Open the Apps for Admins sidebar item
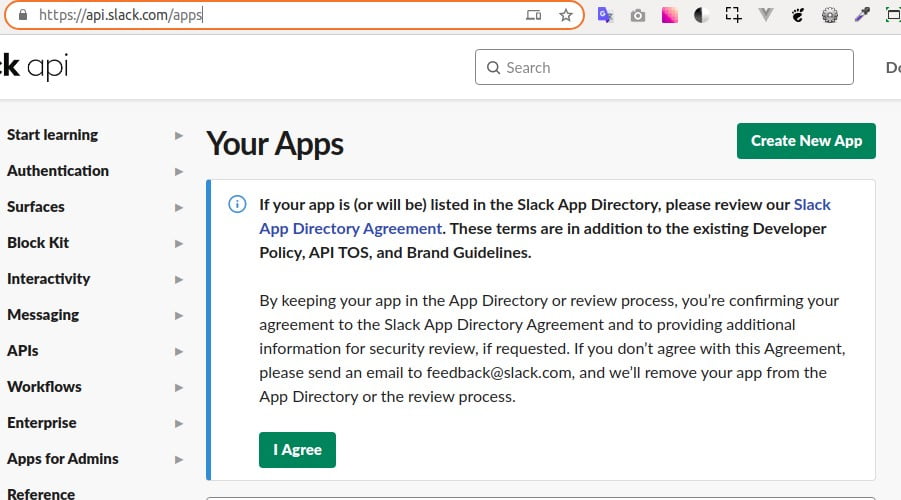The width and height of the screenshot is (901, 500). (63, 459)
